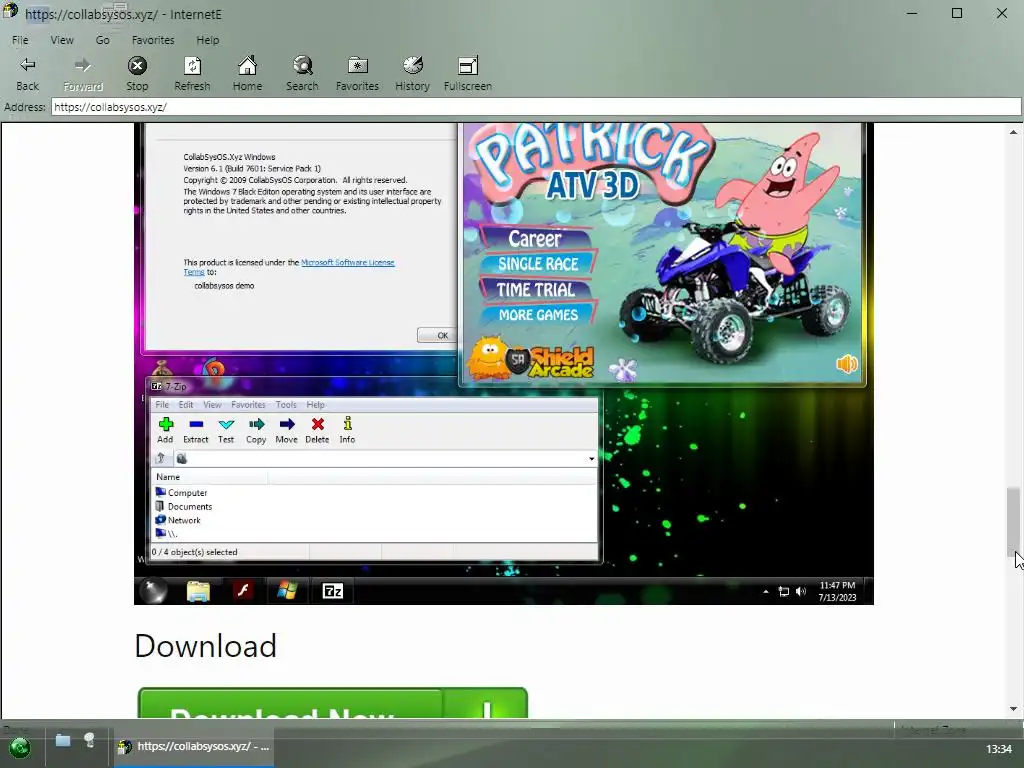Select Documents in the 7-Zip list
The height and width of the screenshot is (768, 1024).
[184, 506]
